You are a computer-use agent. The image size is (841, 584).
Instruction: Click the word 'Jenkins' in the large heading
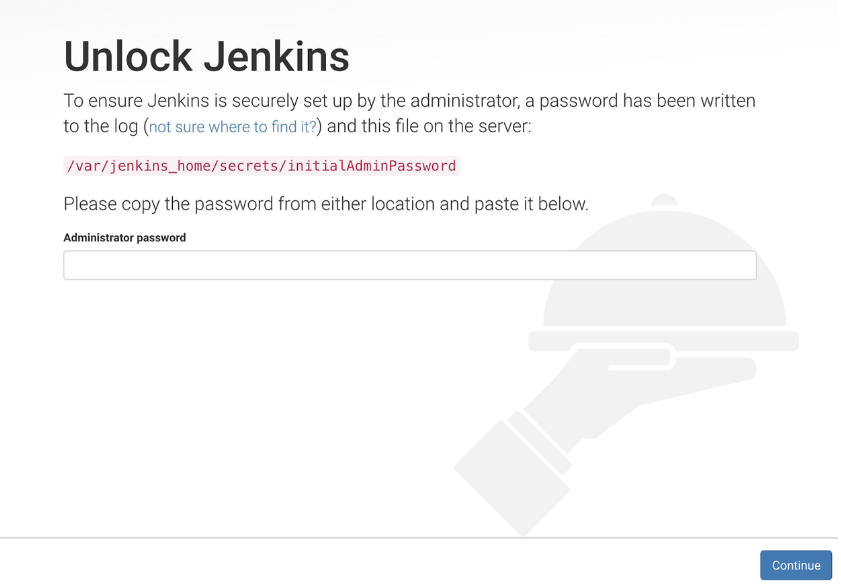click(x=277, y=56)
